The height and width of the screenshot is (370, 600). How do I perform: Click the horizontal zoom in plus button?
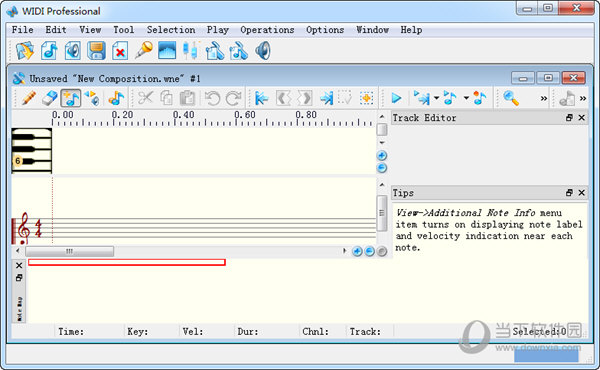(x=357, y=251)
